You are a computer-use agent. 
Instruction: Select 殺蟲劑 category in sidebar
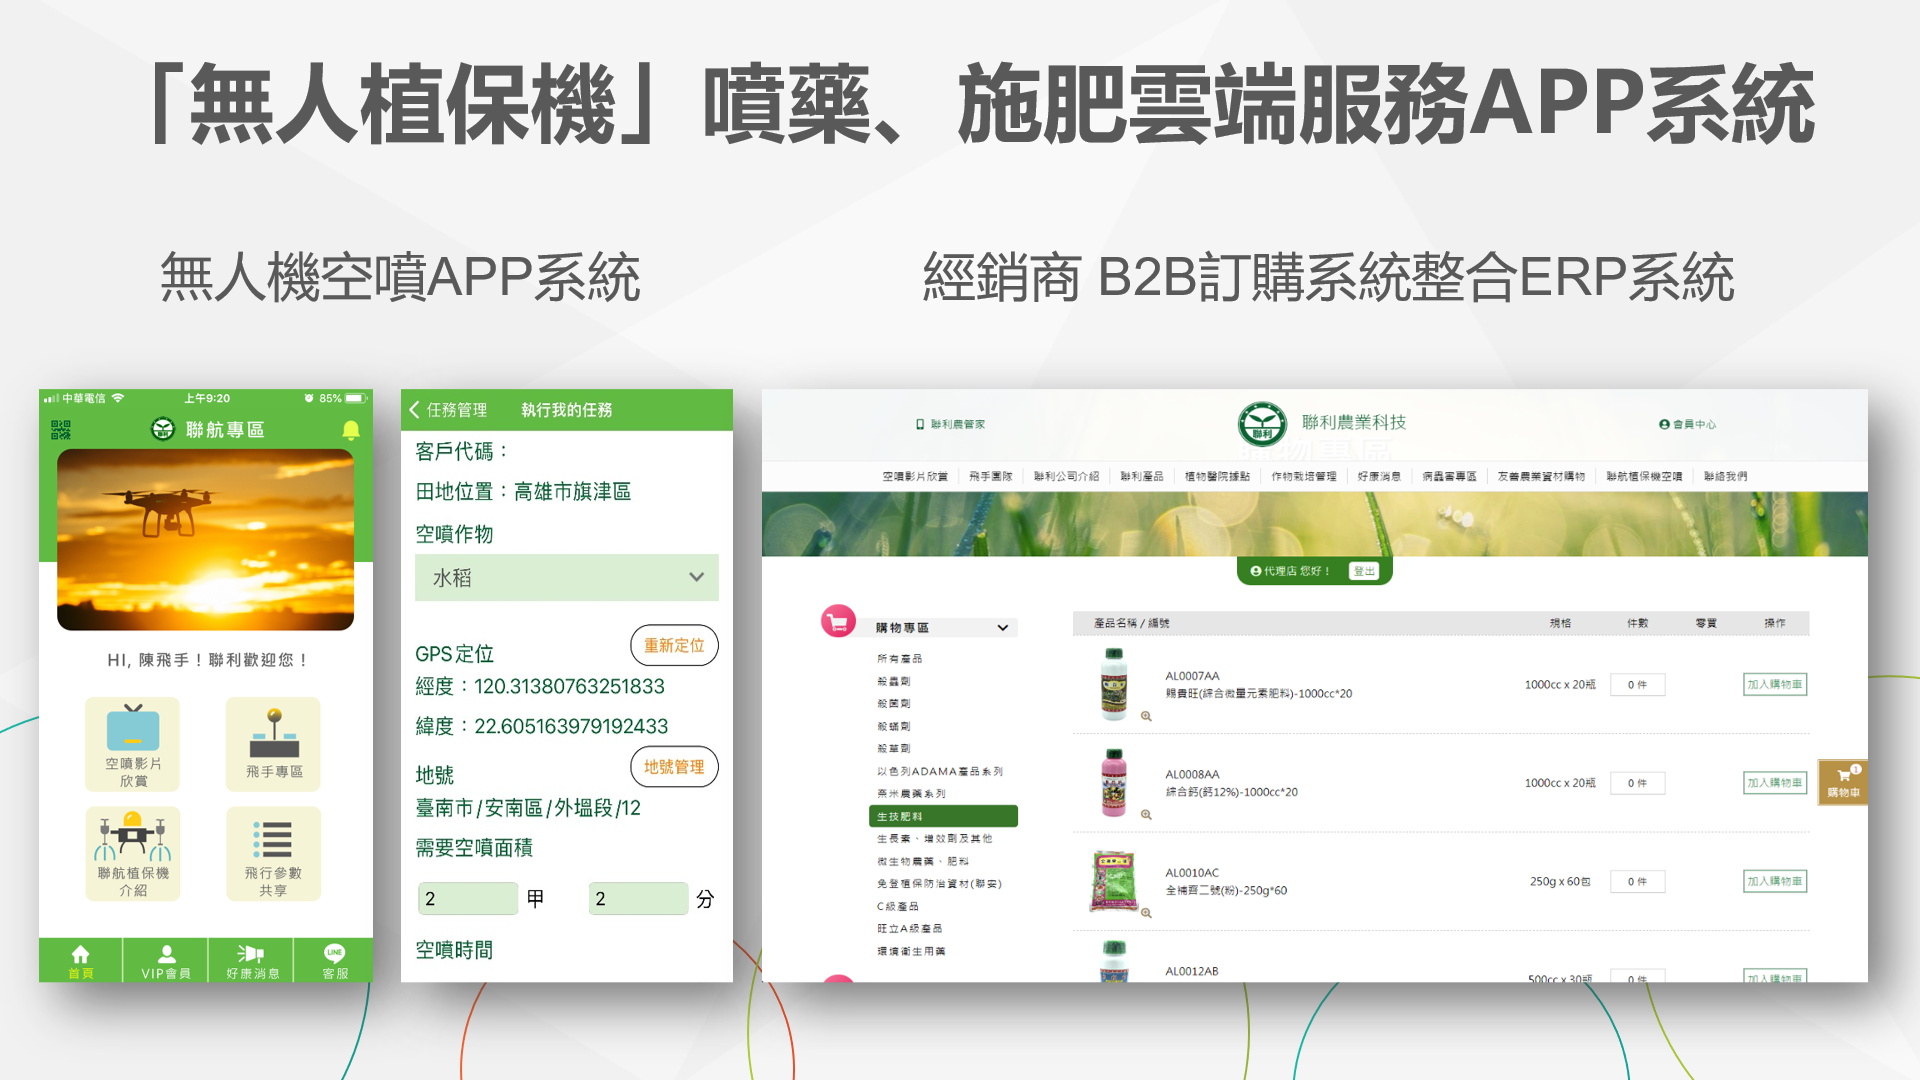(893, 681)
